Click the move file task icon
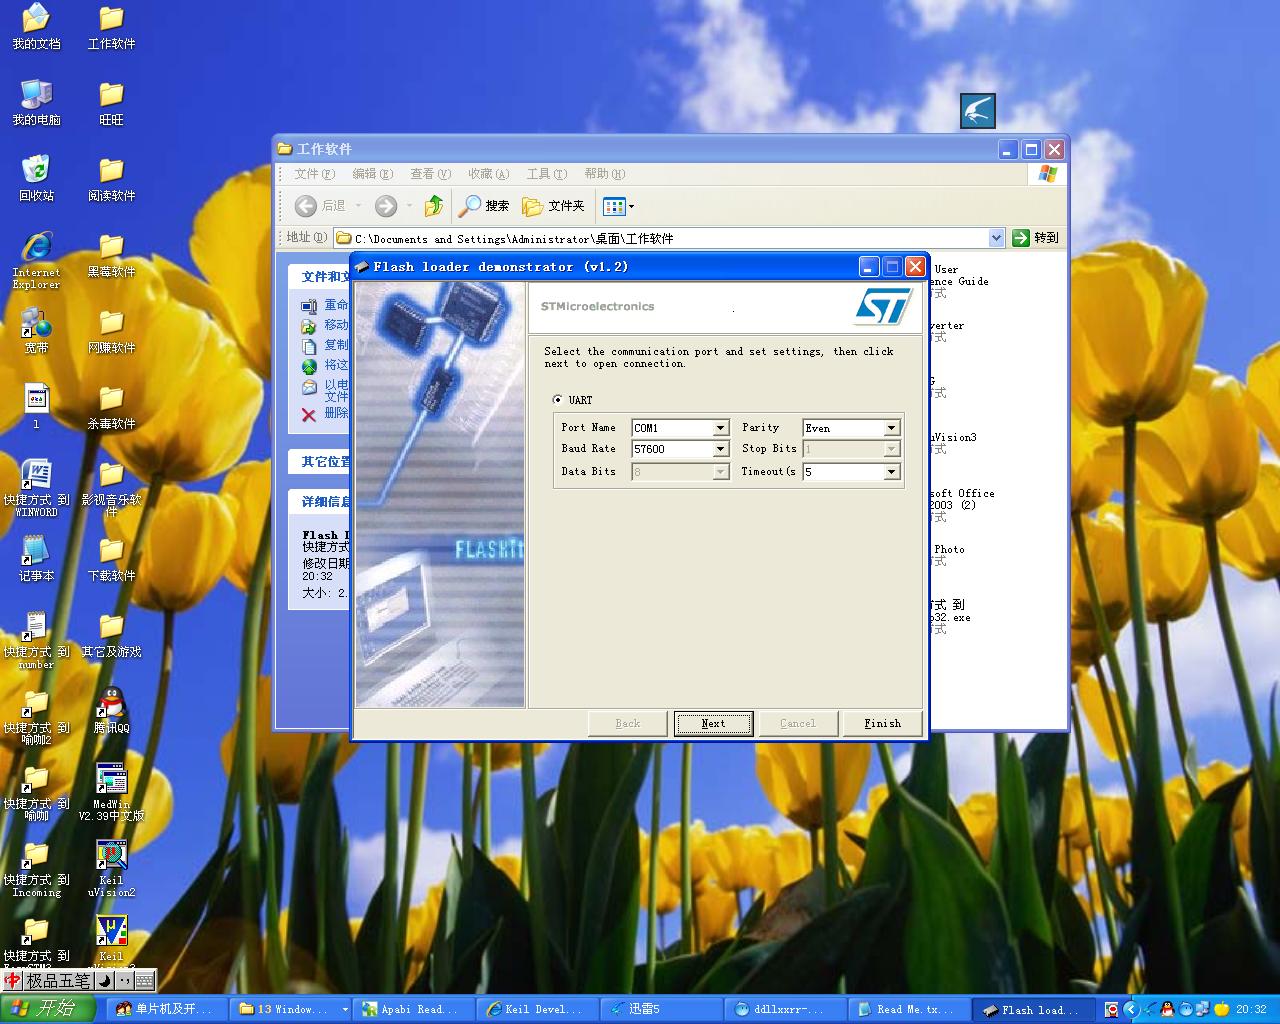This screenshot has height=1024, width=1280. tap(309, 326)
